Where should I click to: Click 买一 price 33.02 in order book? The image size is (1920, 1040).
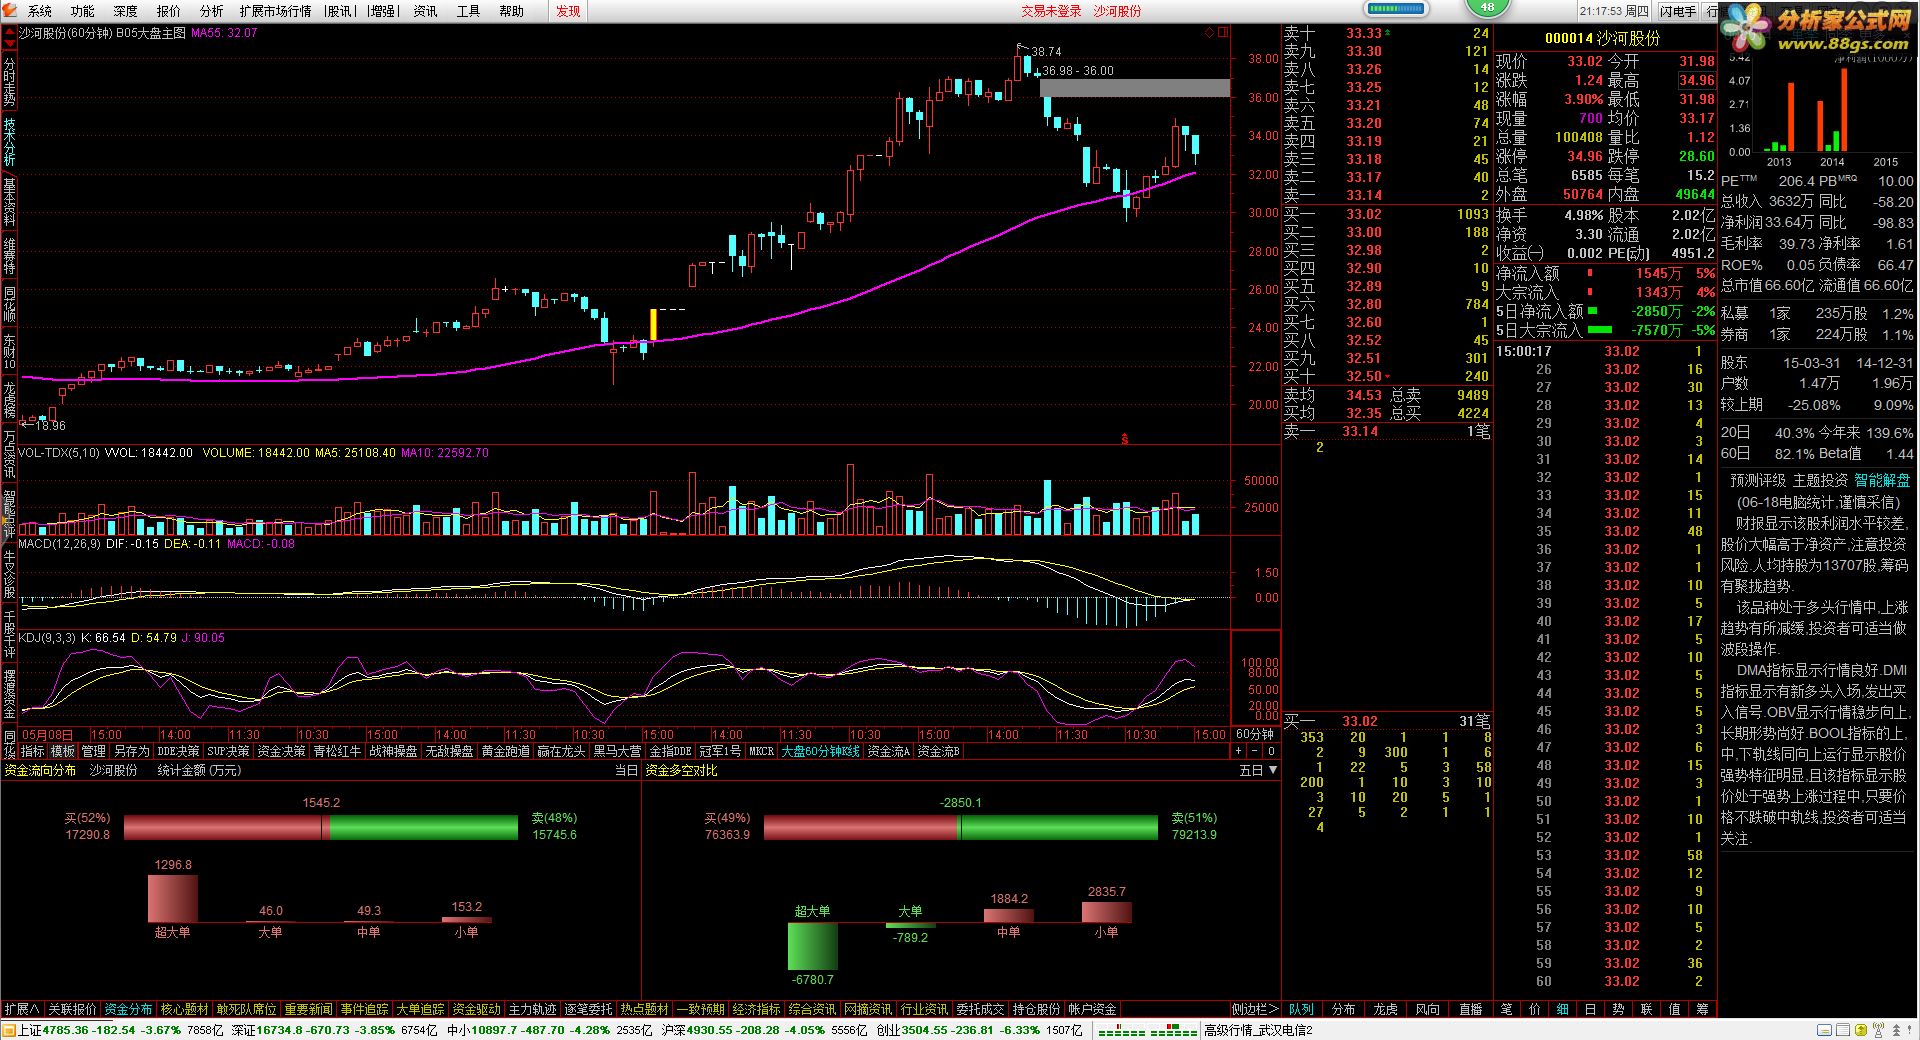pos(1364,214)
